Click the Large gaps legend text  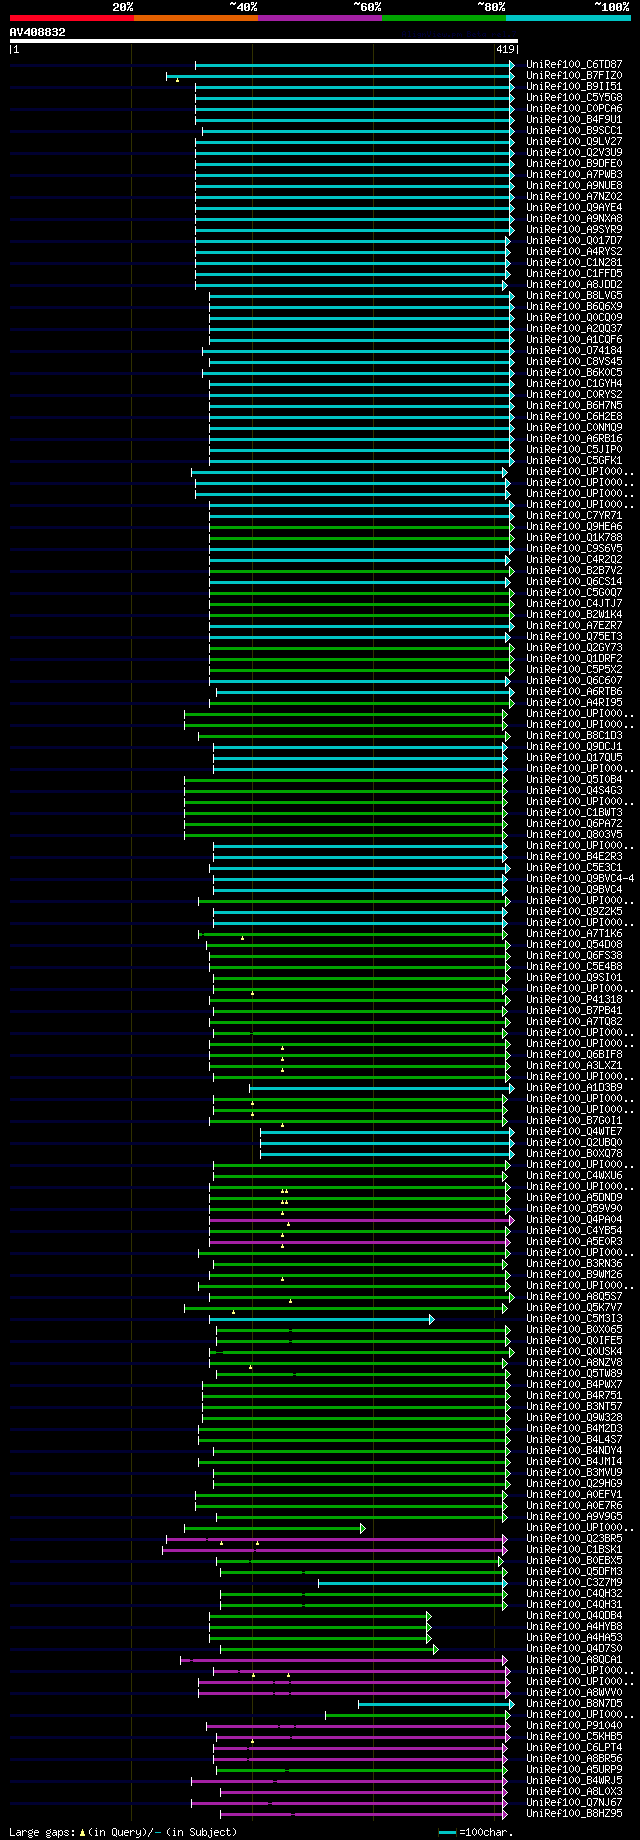point(123,1832)
